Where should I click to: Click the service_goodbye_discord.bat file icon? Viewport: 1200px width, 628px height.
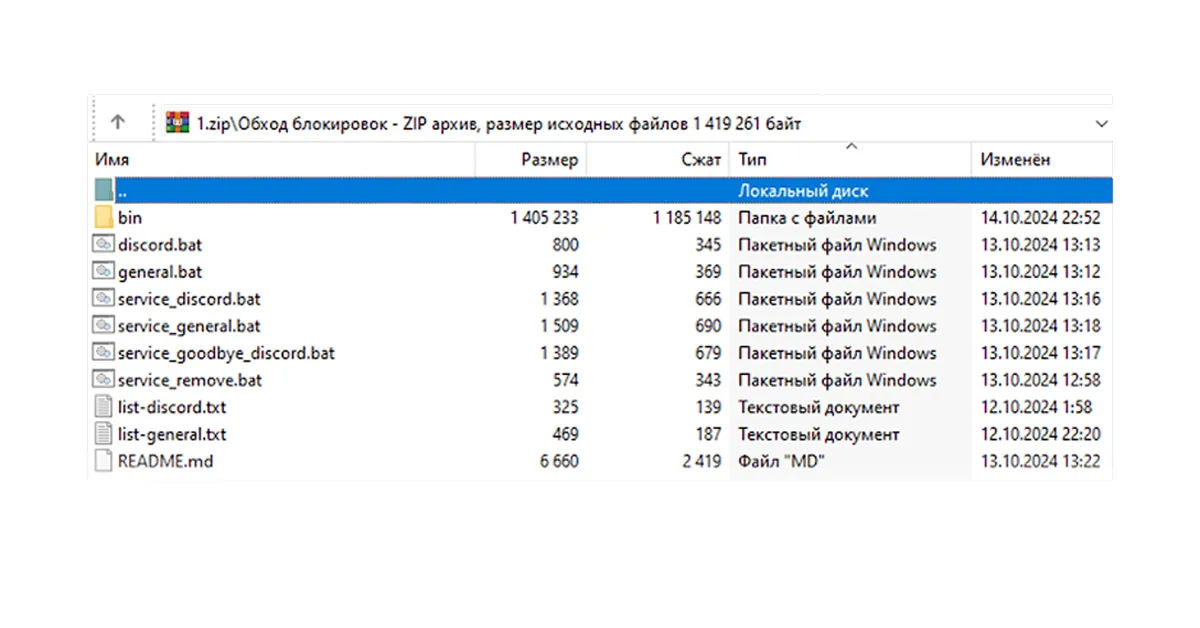point(104,352)
